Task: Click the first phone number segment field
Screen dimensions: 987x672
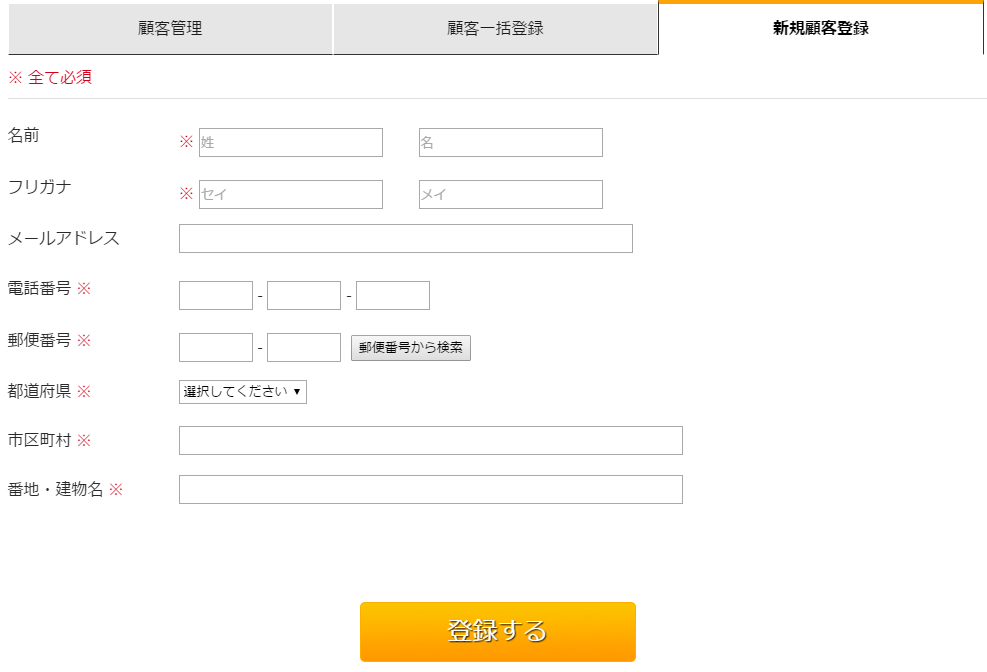Action: (214, 295)
